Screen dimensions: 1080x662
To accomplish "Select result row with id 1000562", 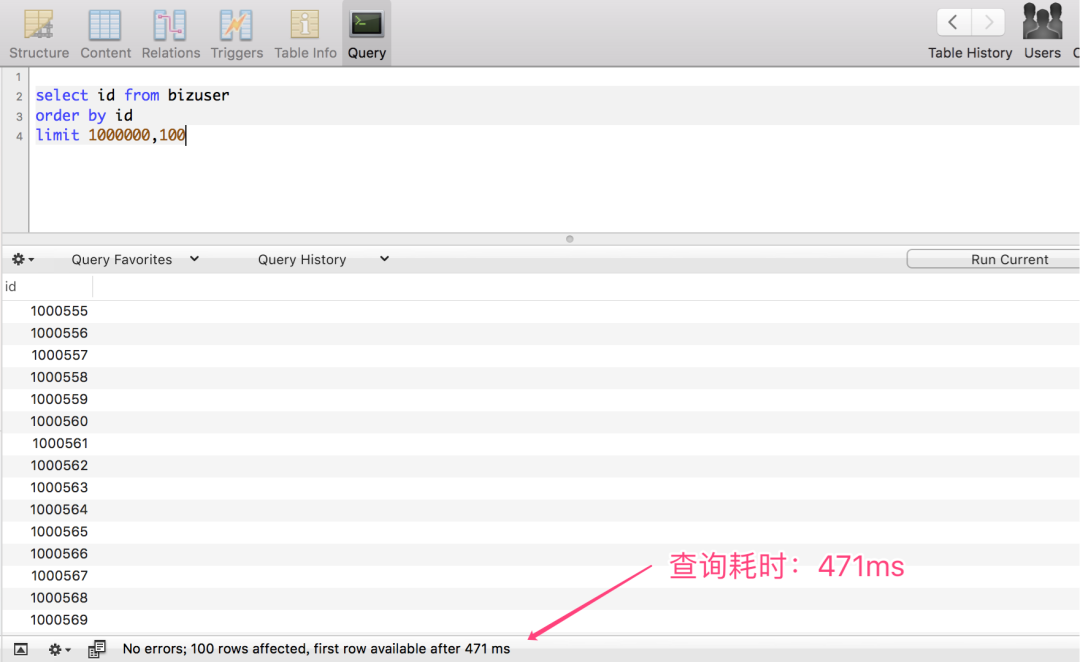I will (59, 465).
